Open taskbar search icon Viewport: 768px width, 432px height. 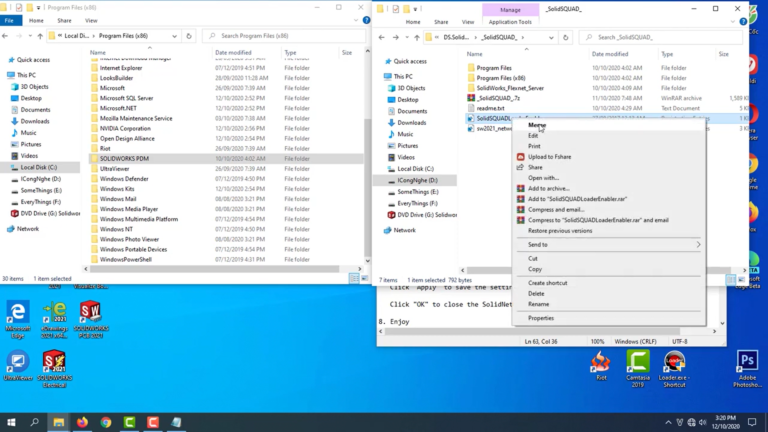(35, 422)
